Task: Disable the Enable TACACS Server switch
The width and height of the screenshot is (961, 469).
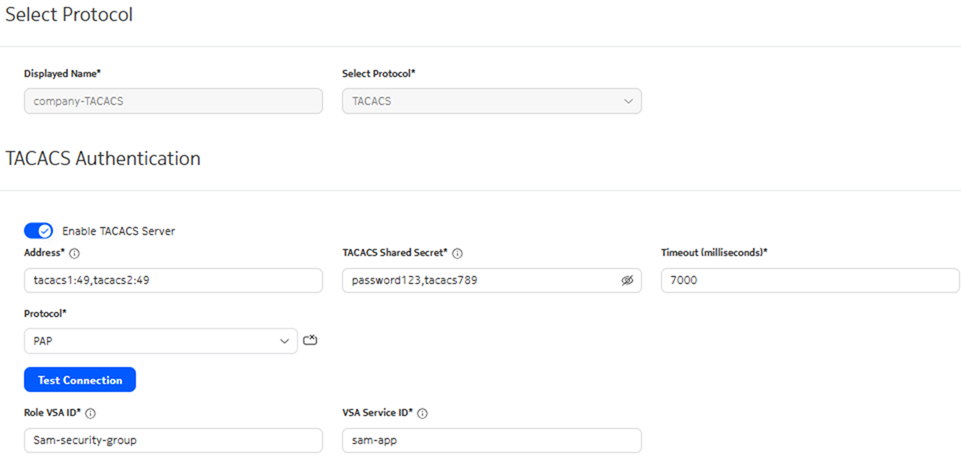Action: 39,231
